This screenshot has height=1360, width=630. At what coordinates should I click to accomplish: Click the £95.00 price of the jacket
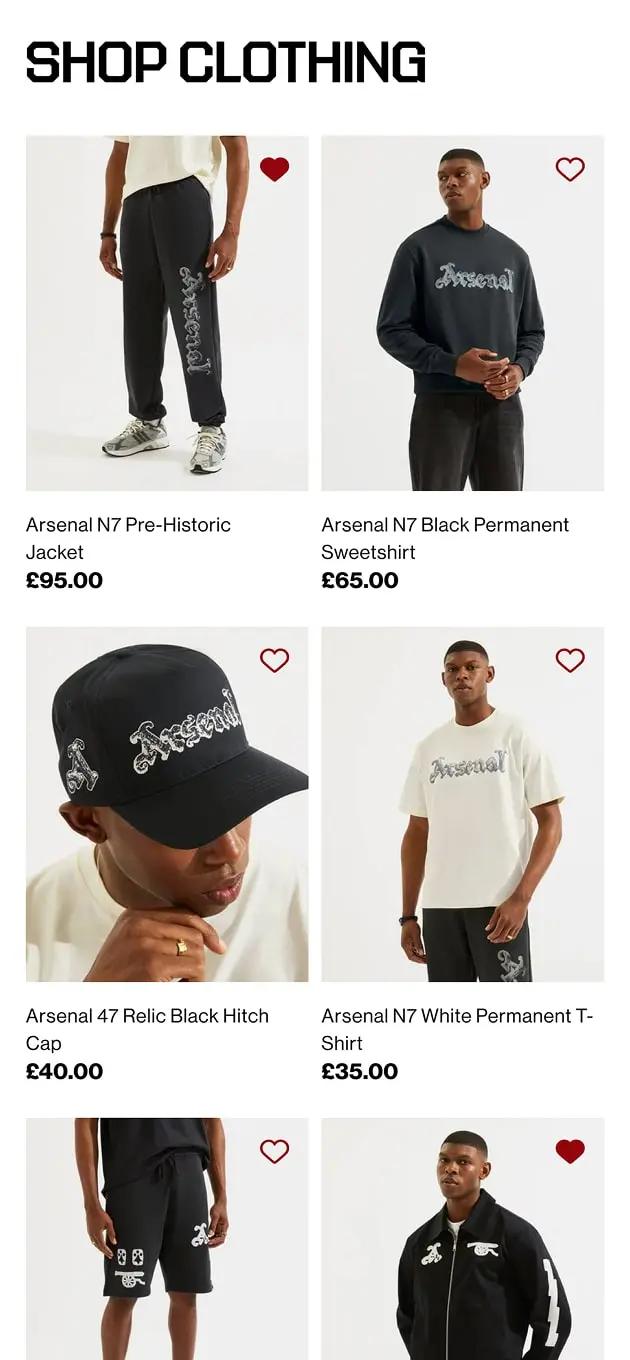[x=64, y=581]
